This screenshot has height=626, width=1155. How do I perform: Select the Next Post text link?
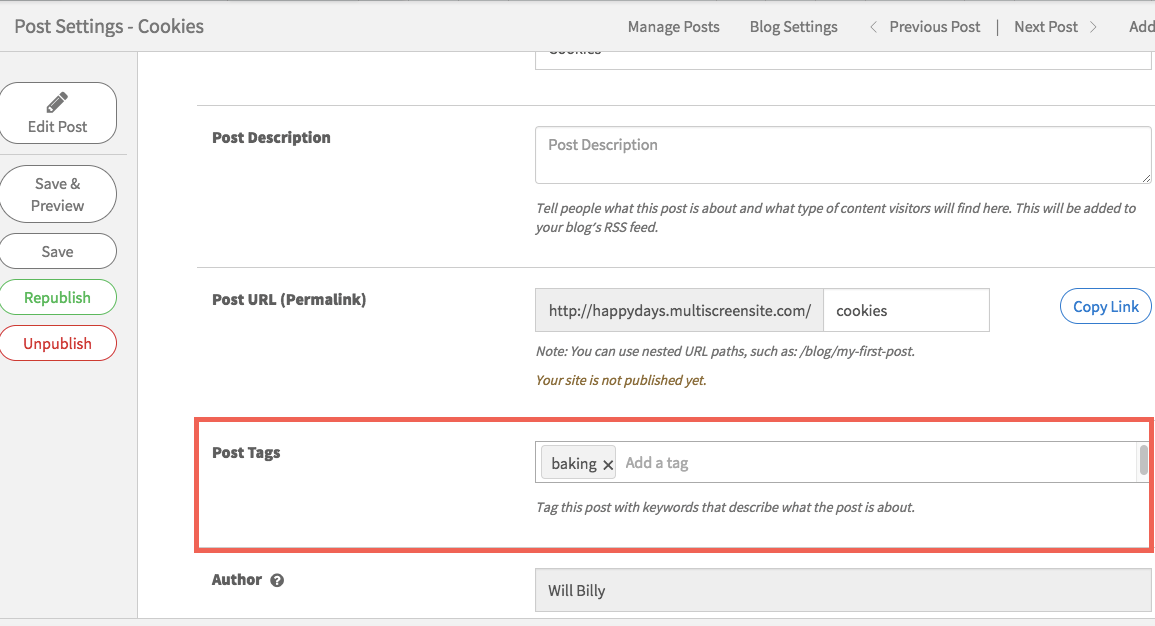coord(1045,26)
